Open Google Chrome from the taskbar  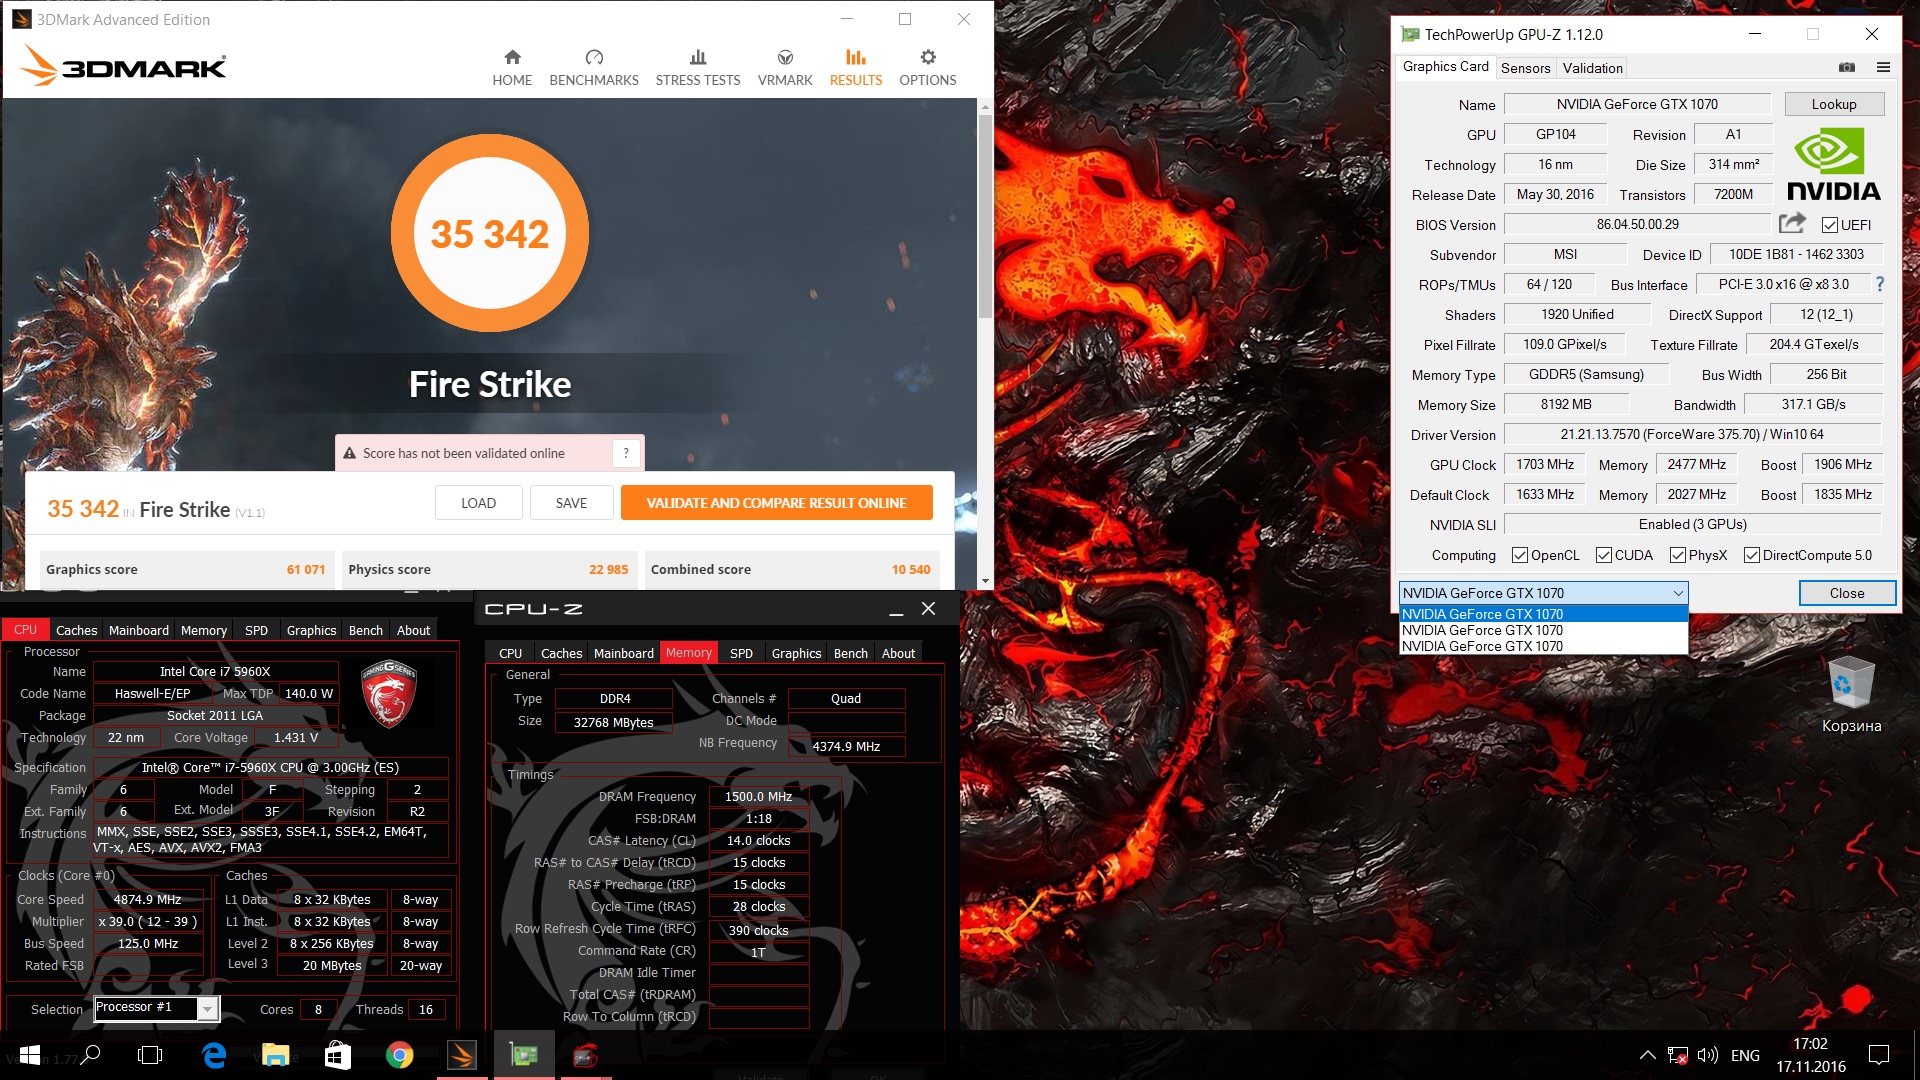pyautogui.click(x=399, y=1055)
